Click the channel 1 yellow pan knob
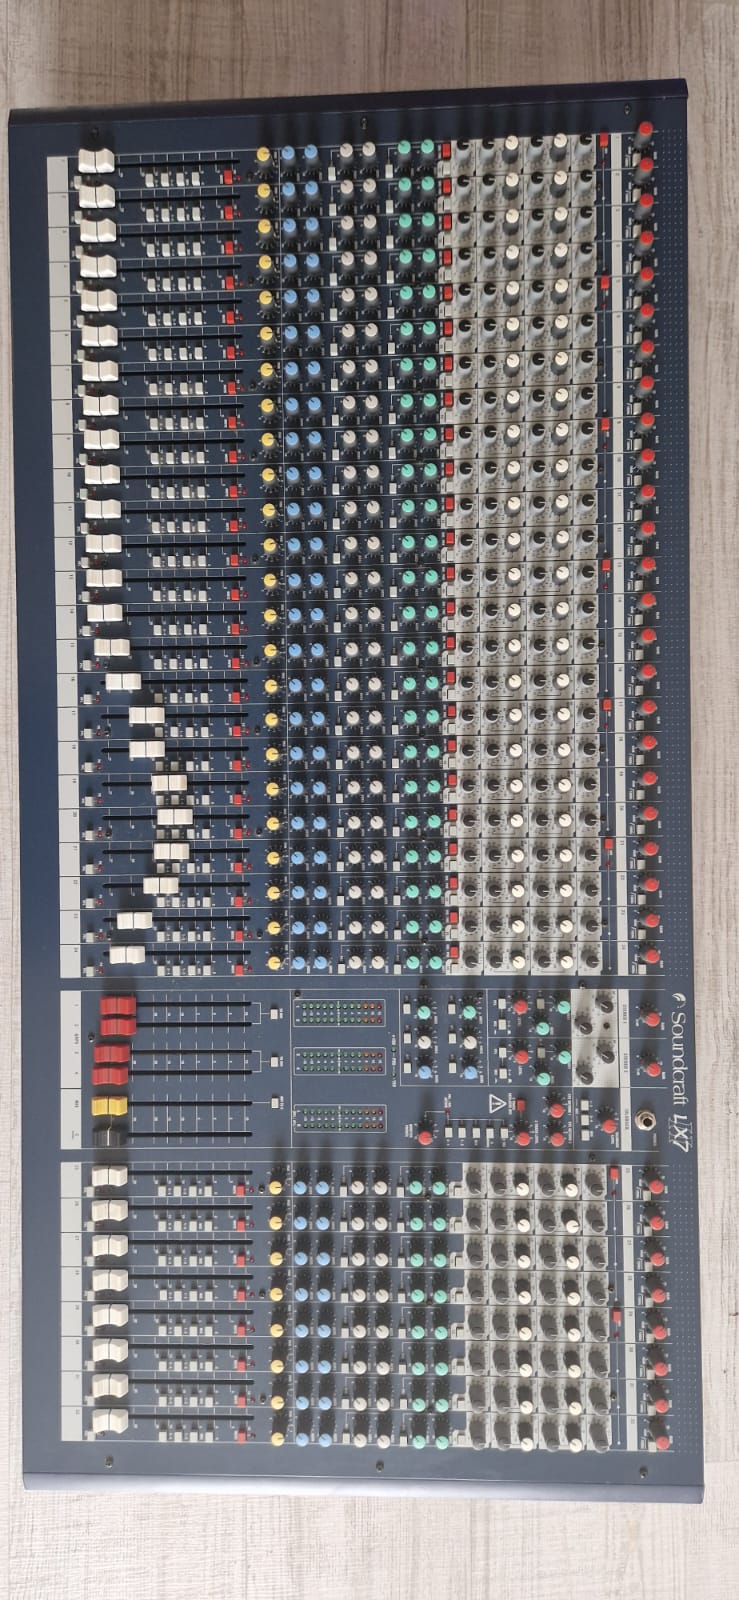Viewport: 739px width, 1600px height. [x=264, y=155]
